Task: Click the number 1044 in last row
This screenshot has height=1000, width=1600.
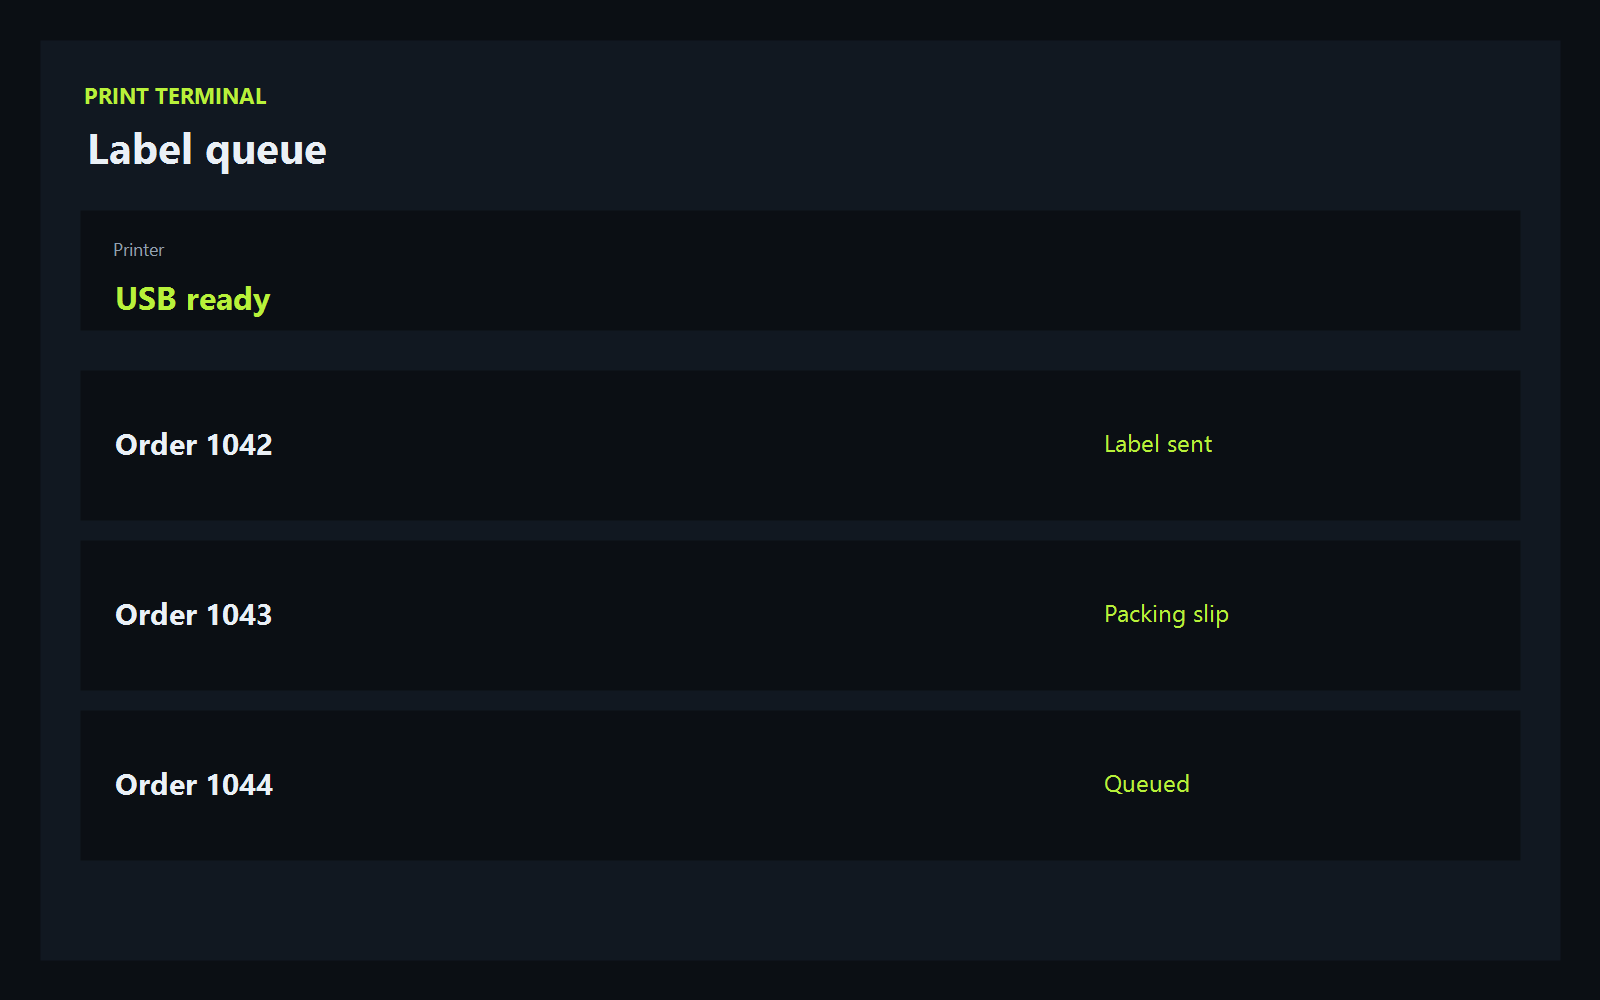Action: pyautogui.click(x=240, y=785)
